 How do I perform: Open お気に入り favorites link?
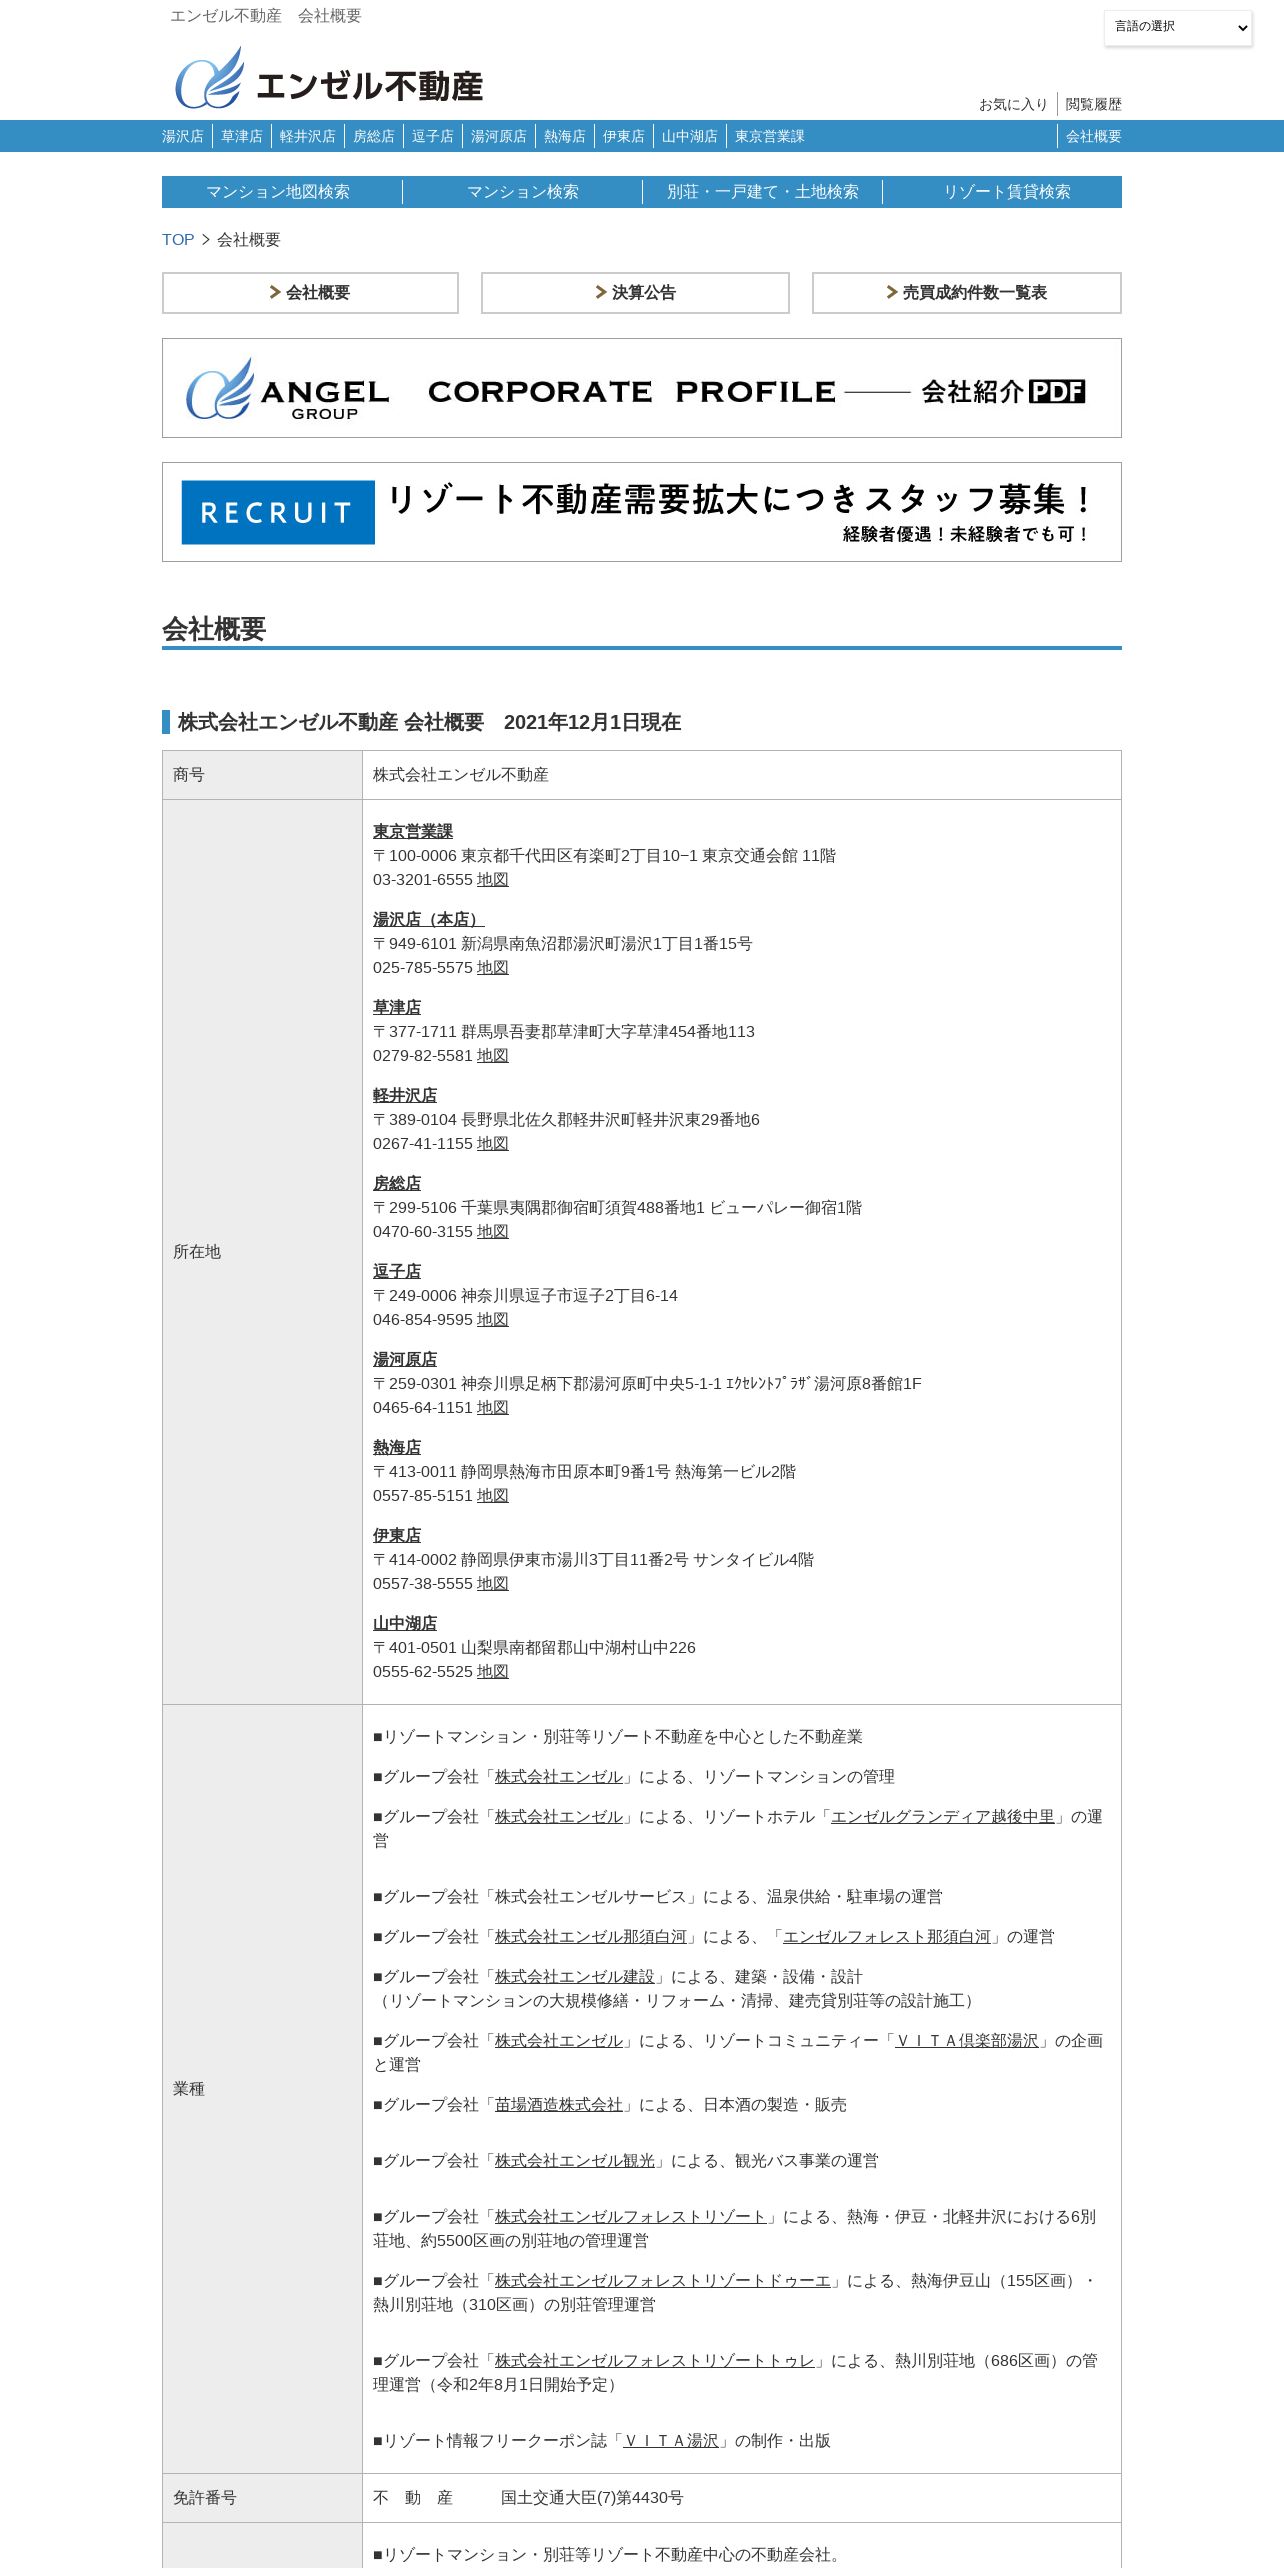click(x=1013, y=104)
